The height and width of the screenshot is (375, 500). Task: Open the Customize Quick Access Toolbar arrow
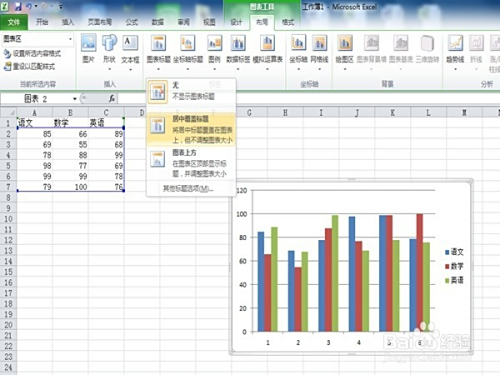[61, 6]
